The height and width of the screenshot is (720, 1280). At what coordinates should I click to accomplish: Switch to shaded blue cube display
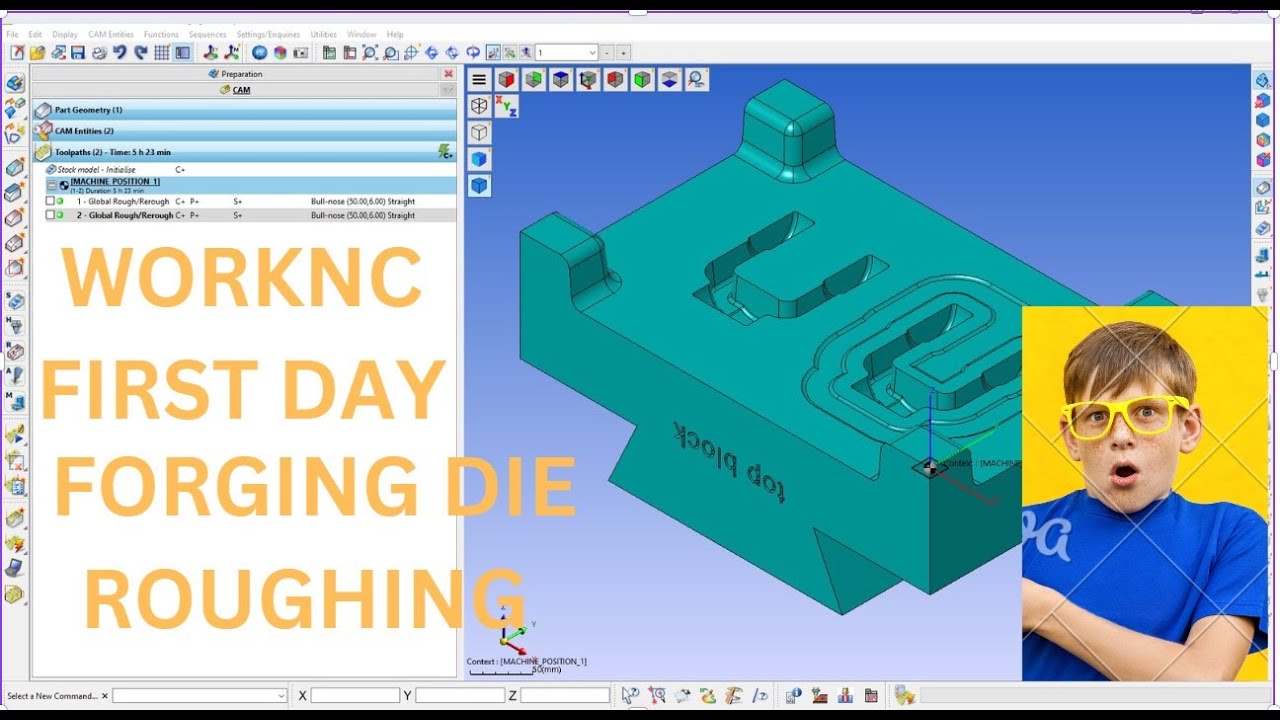pos(479,158)
